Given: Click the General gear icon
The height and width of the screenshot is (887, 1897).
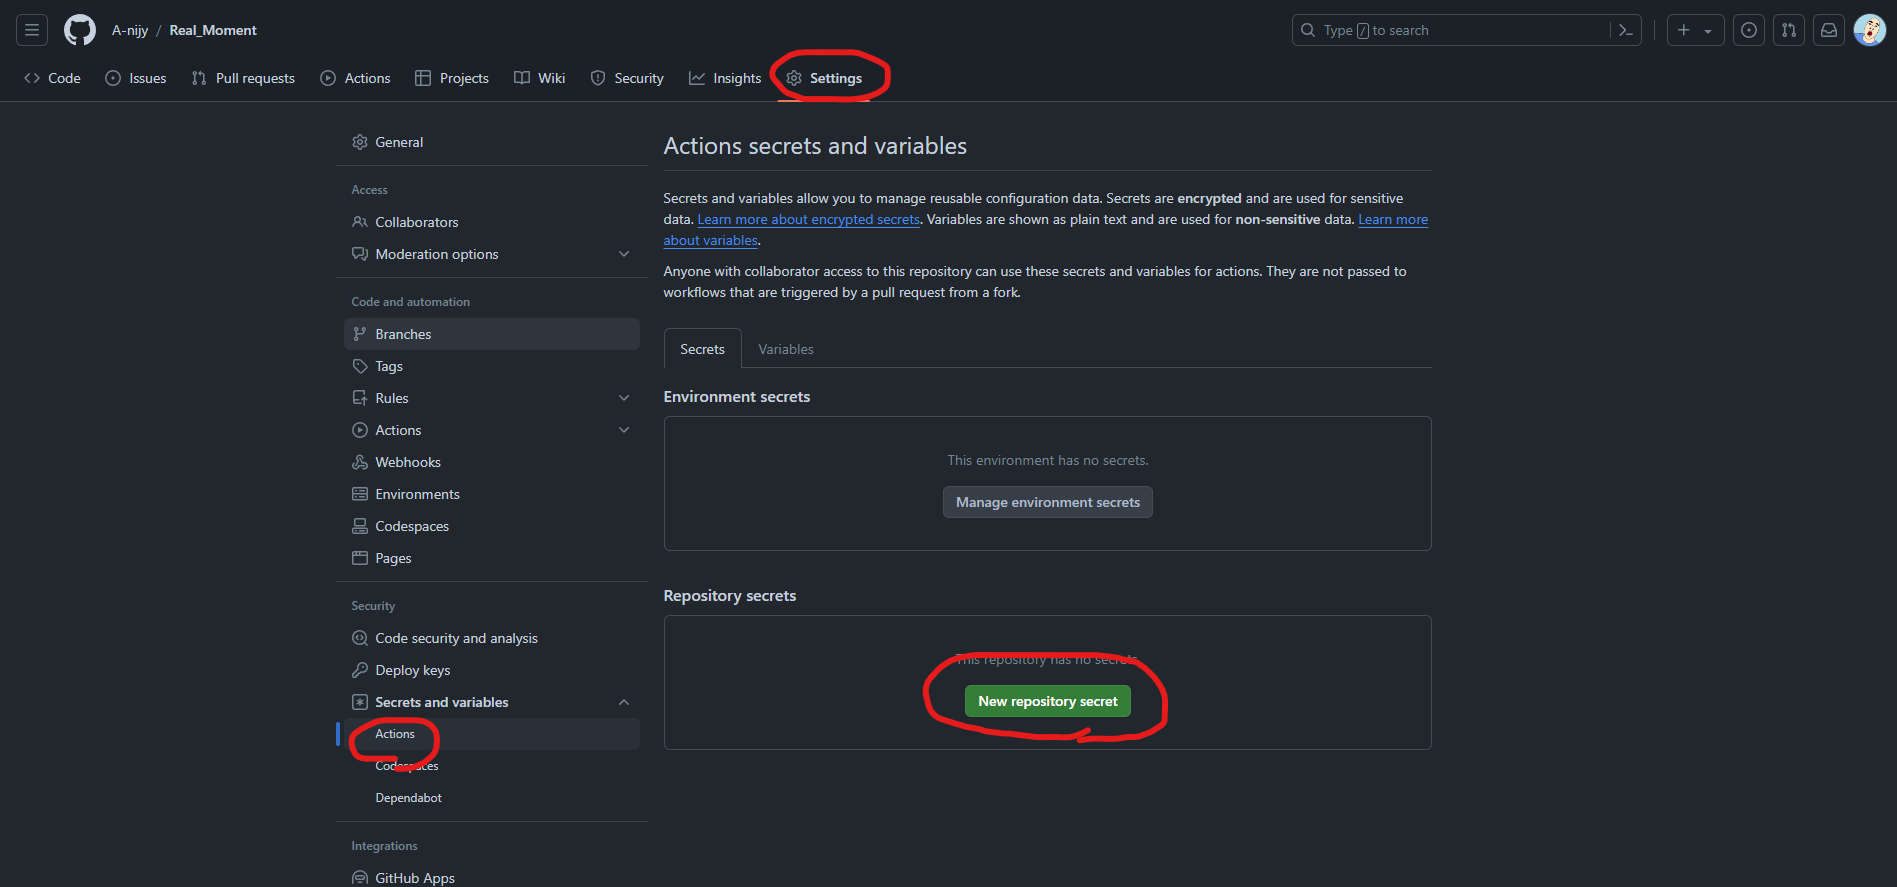Looking at the screenshot, I should [360, 142].
